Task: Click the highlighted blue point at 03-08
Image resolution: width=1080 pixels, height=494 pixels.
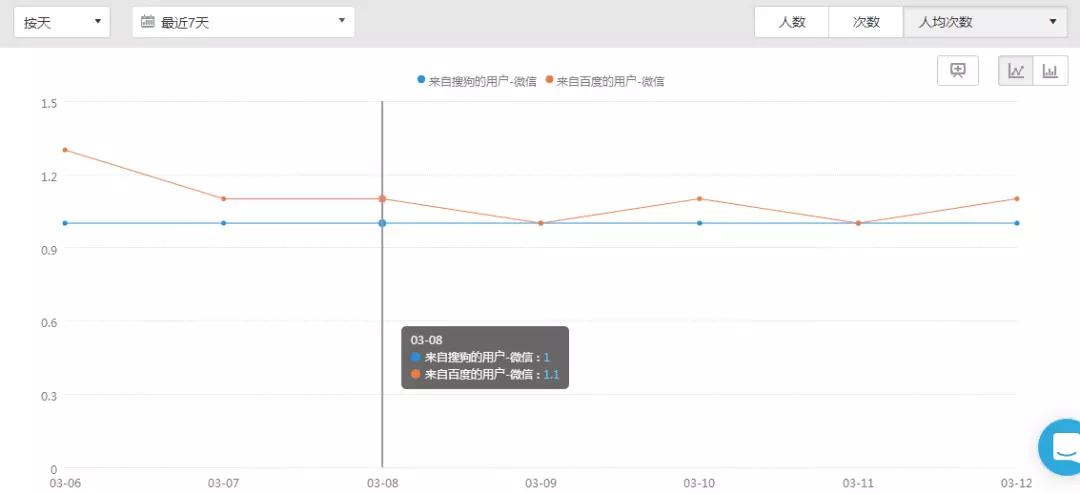Action: [x=382, y=223]
